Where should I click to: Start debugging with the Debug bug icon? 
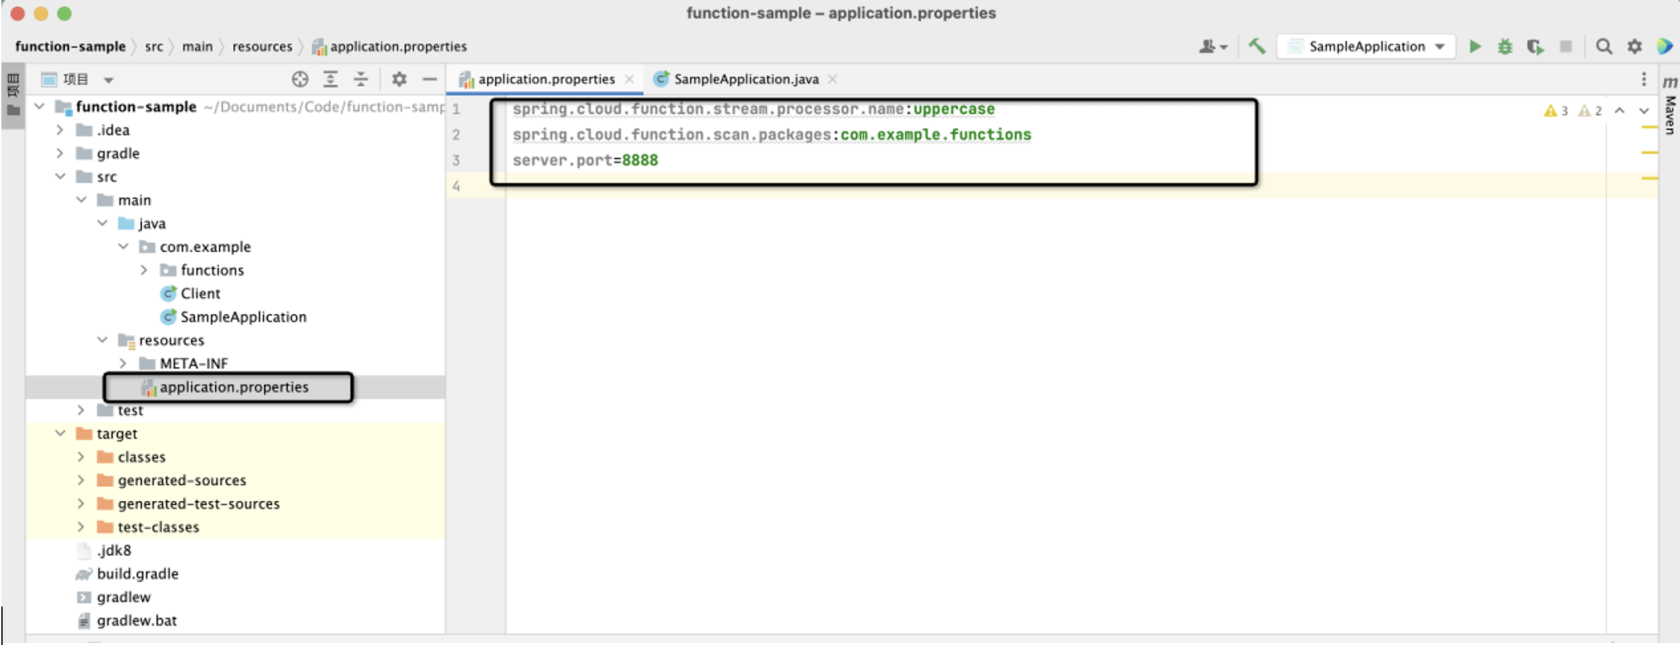[x=1504, y=46]
